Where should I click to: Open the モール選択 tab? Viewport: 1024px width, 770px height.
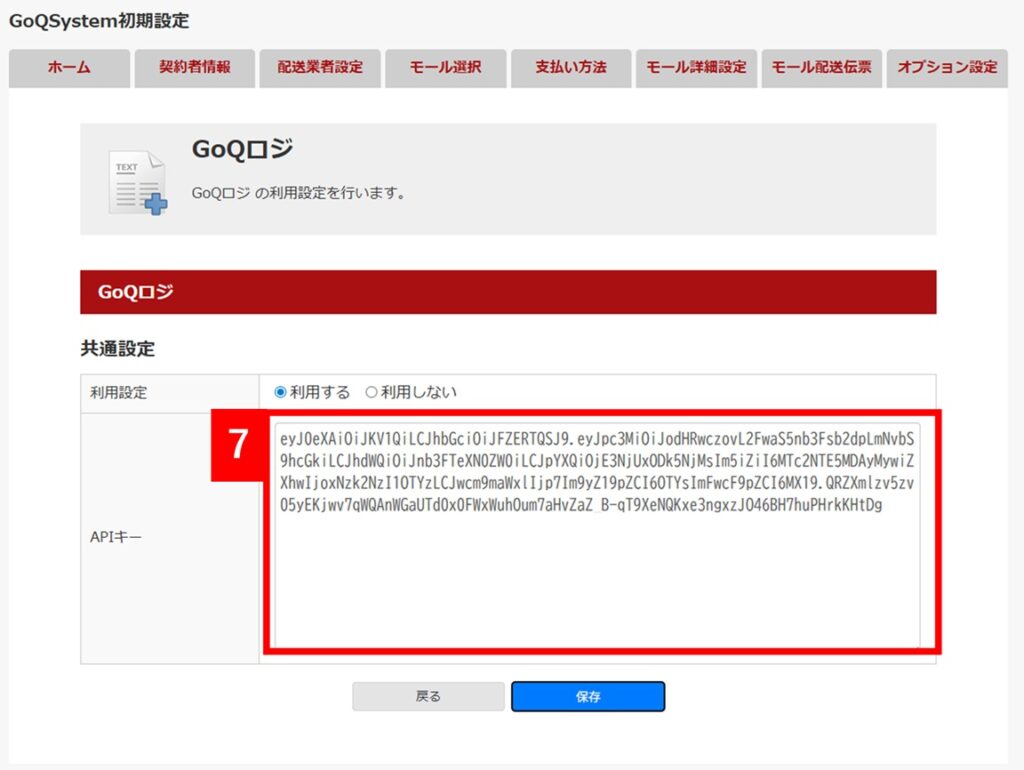(x=445, y=68)
